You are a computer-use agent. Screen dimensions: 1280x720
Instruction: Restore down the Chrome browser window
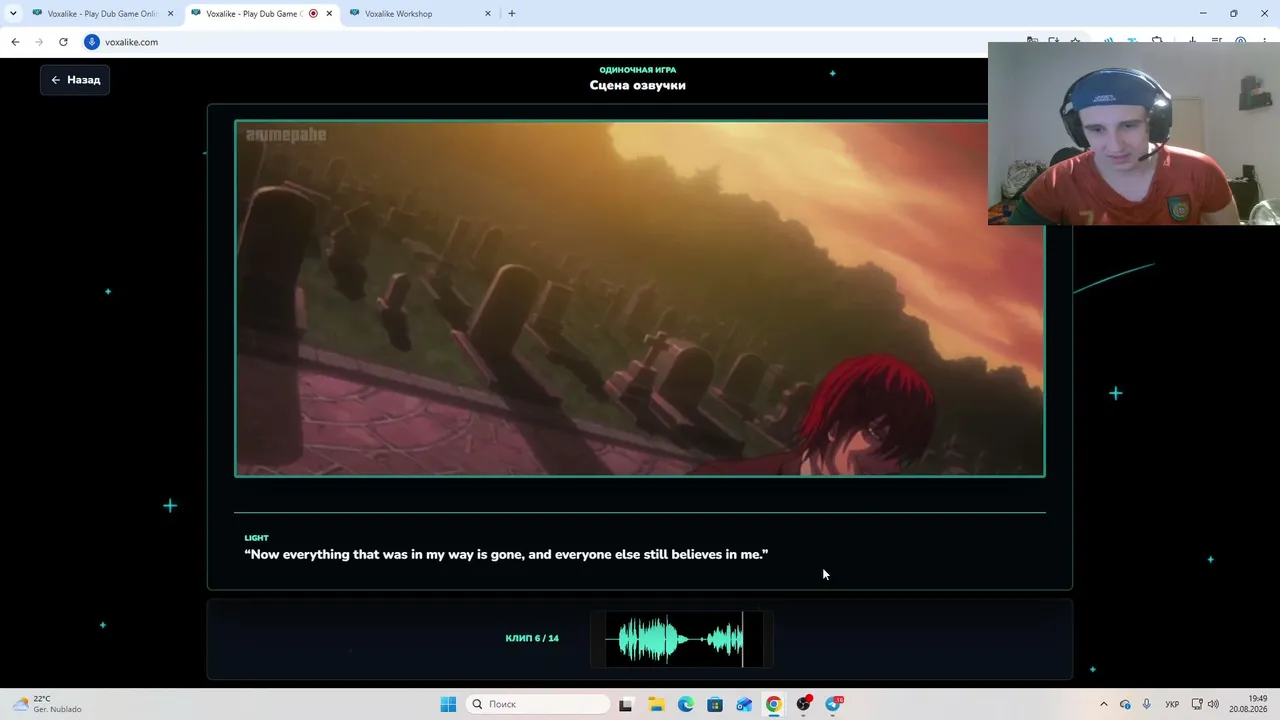(x=1234, y=14)
